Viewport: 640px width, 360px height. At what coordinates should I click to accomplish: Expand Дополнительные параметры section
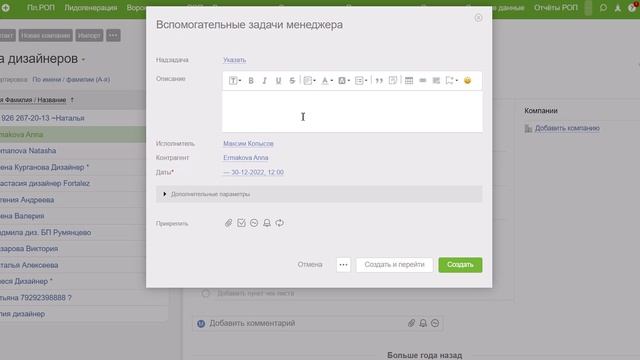pyautogui.click(x=319, y=194)
